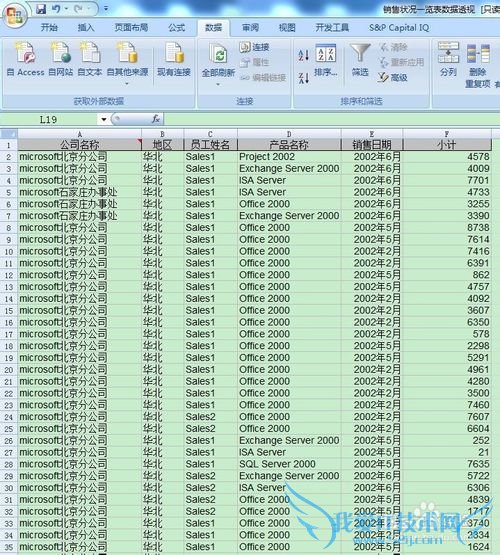Screen dimensions: 500x555
Task: Import data 自文本 from text file
Action: coord(90,59)
